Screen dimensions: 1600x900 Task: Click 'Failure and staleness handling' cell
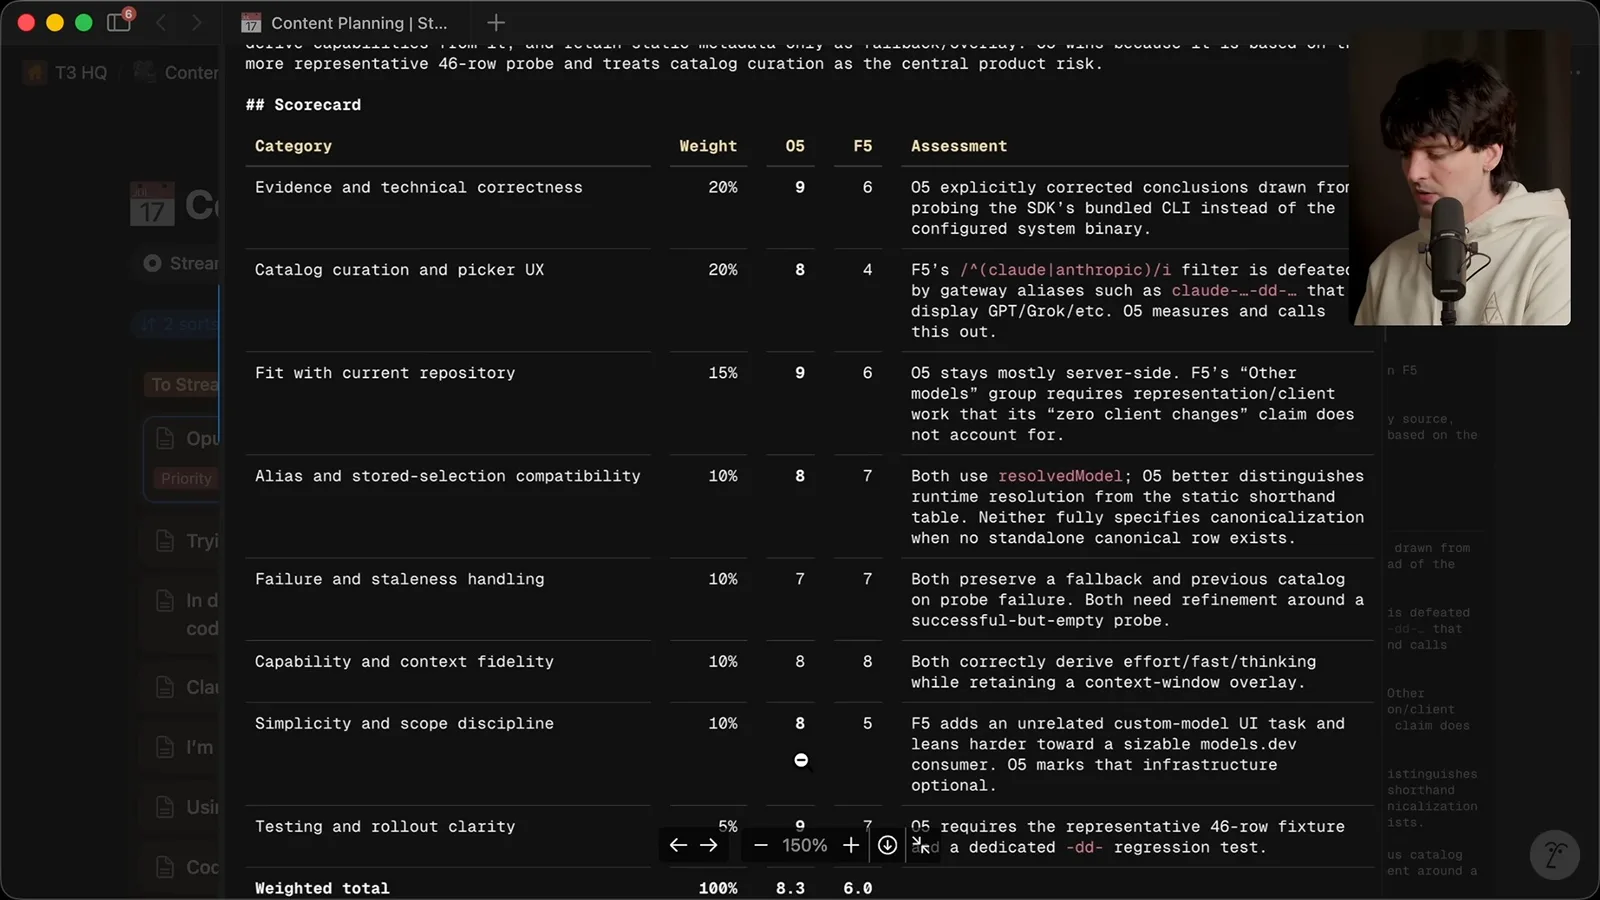(400, 579)
